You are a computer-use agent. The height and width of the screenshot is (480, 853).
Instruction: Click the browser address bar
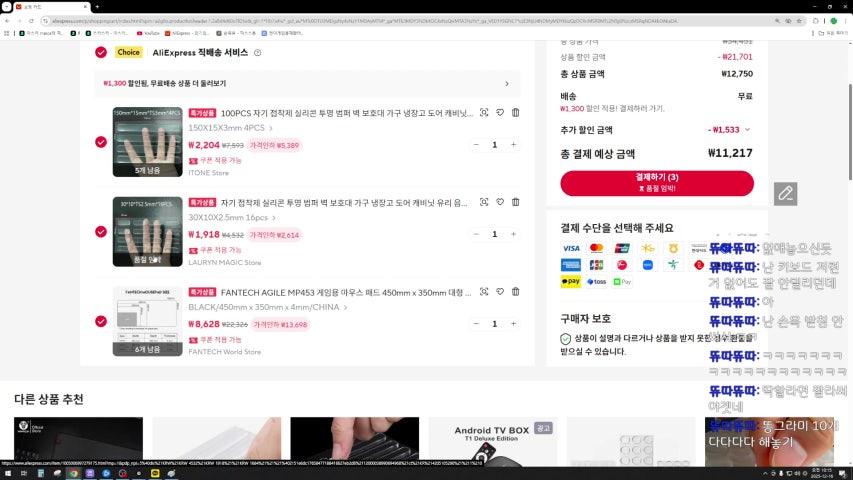(364, 21)
